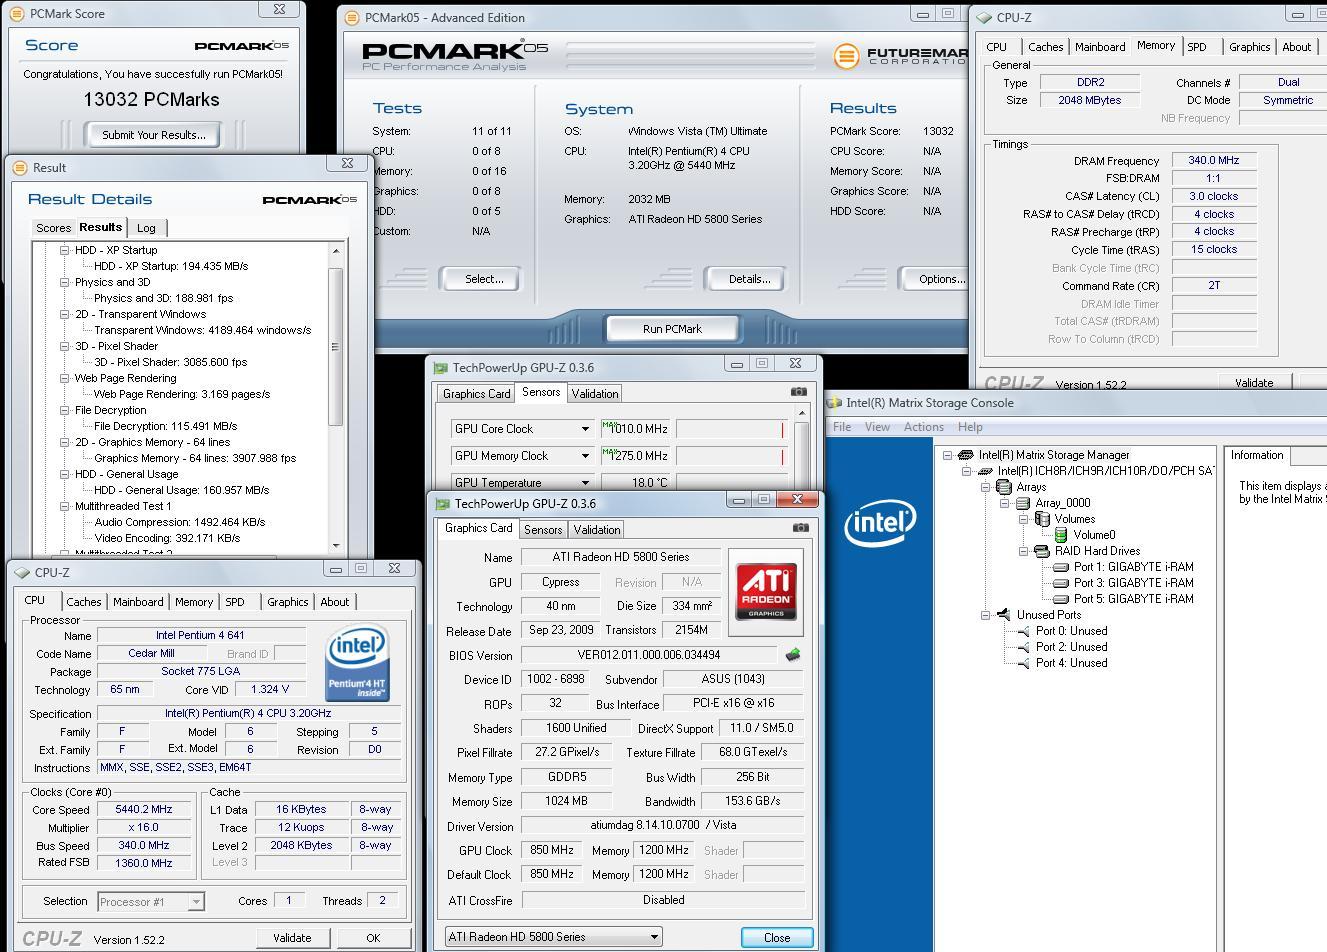The width and height of the screenshot is (1327, 952).
Task: Click the Array_0000 disk icon
Action: (x=1023, y=503)
